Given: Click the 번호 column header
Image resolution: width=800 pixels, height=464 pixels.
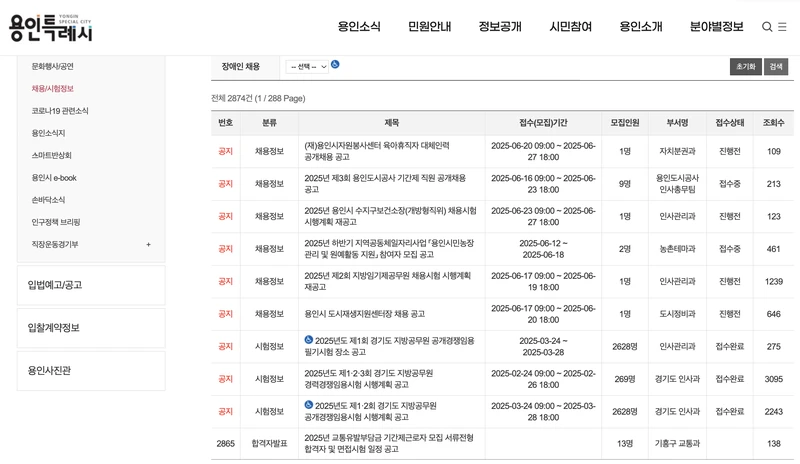Looking at the screenshot, I should click(x=226, y=123).
